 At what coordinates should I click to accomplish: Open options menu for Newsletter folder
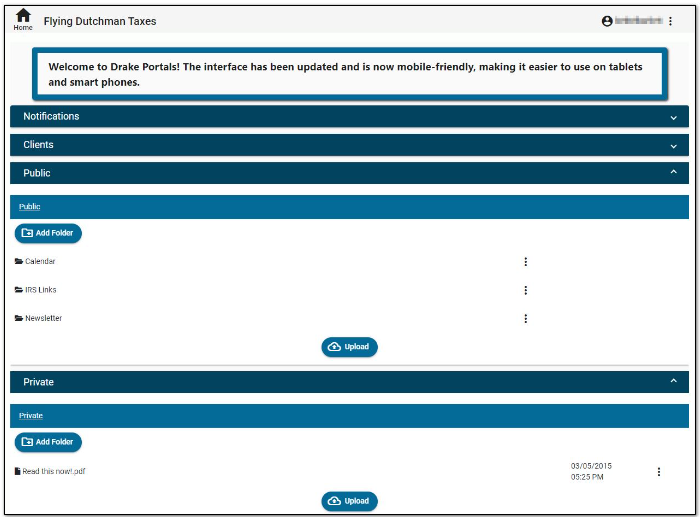click(x=525, y=319)
